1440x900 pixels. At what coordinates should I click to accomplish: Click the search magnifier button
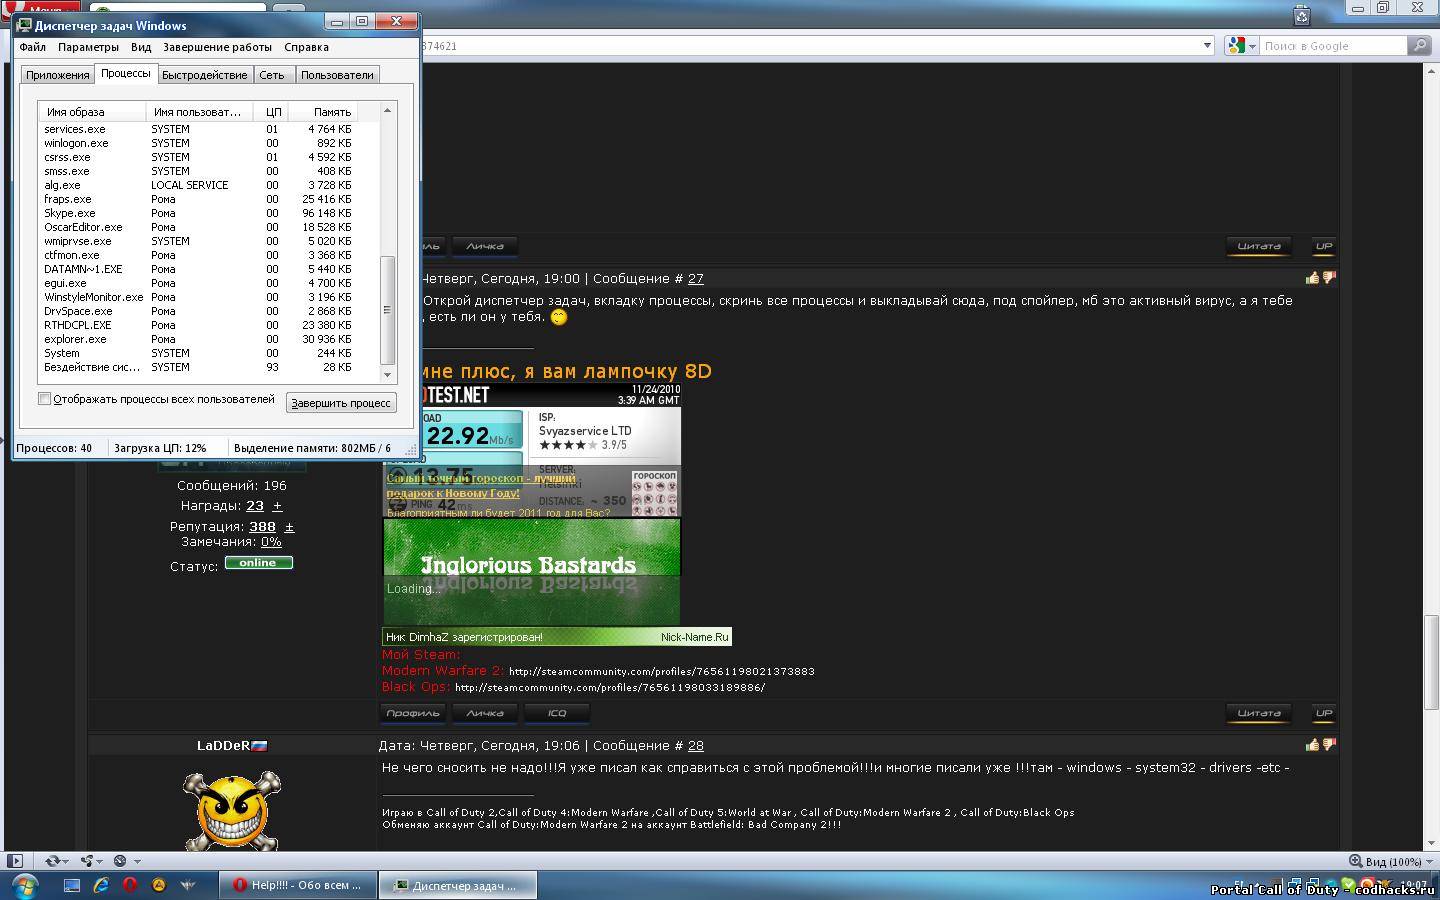[x=1418, y=45]
